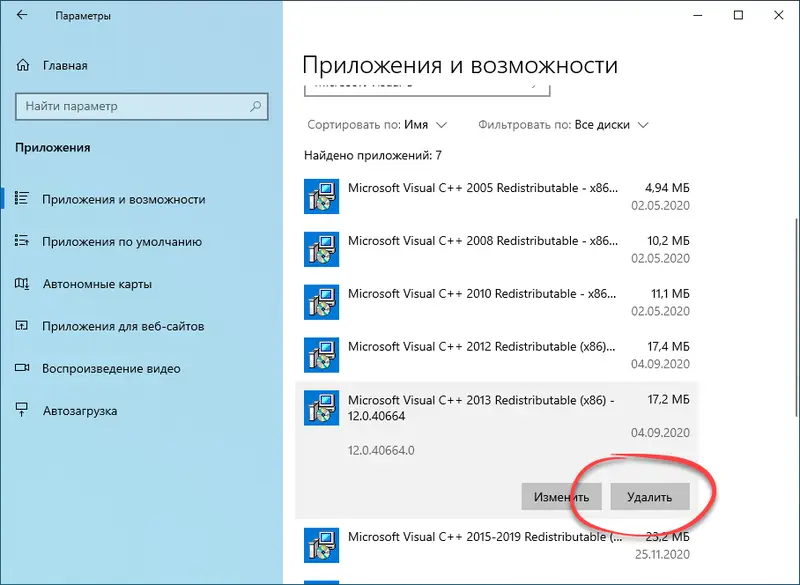
Task: Maximize the Параметры window
Action: coord(738,15)
